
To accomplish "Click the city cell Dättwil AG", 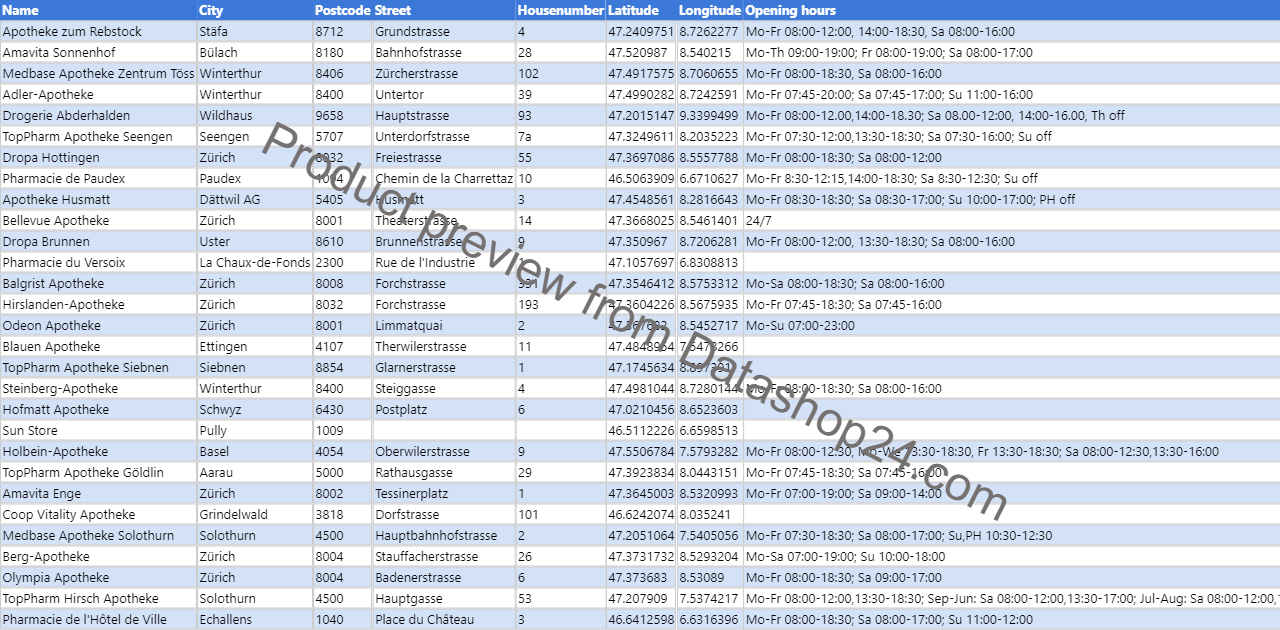I will (x=254, y=200).
